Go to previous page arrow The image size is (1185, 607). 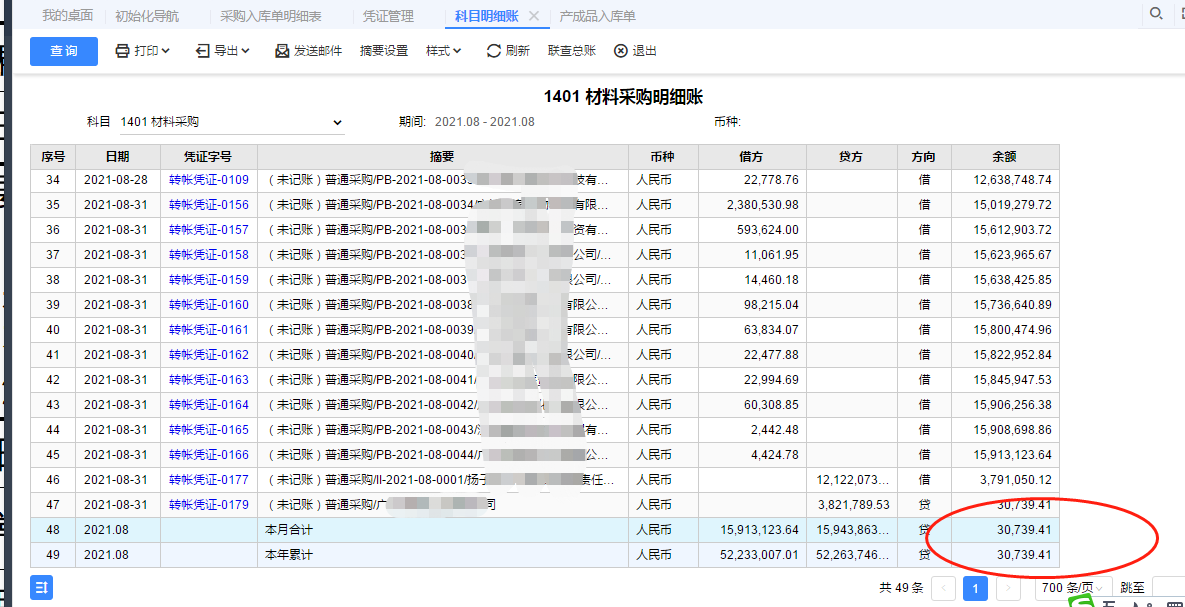944,587
